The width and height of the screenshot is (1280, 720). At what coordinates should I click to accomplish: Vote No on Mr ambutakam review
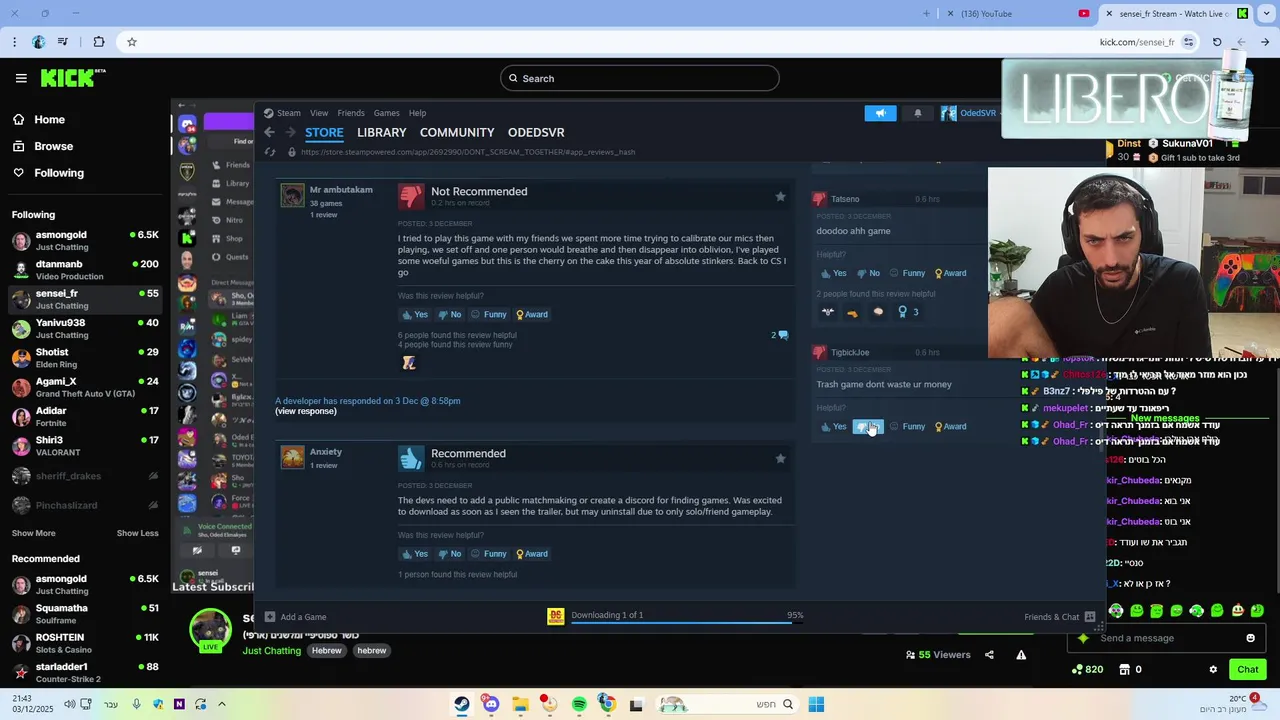coord(450,314)
